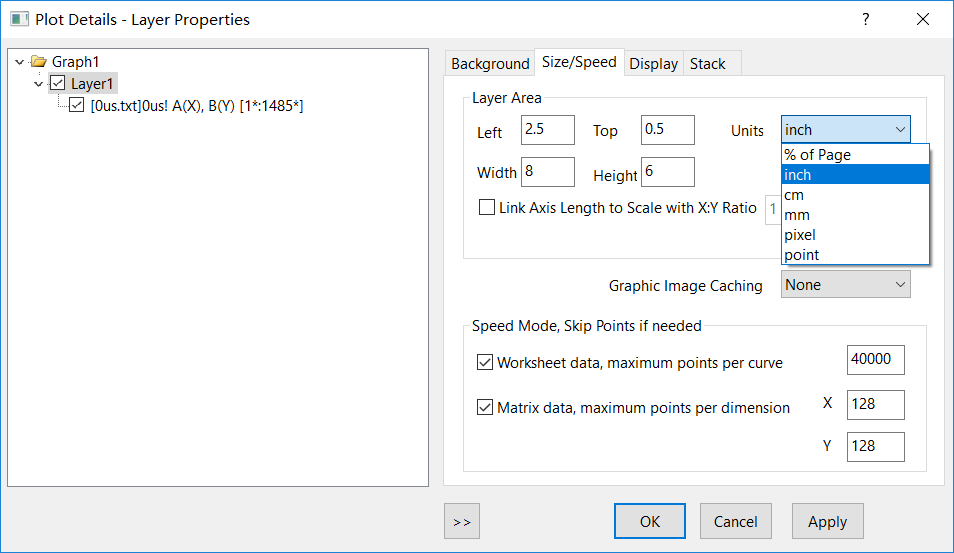Click the Graph1 folder icon
954x553 pixels.
[39, 62]
